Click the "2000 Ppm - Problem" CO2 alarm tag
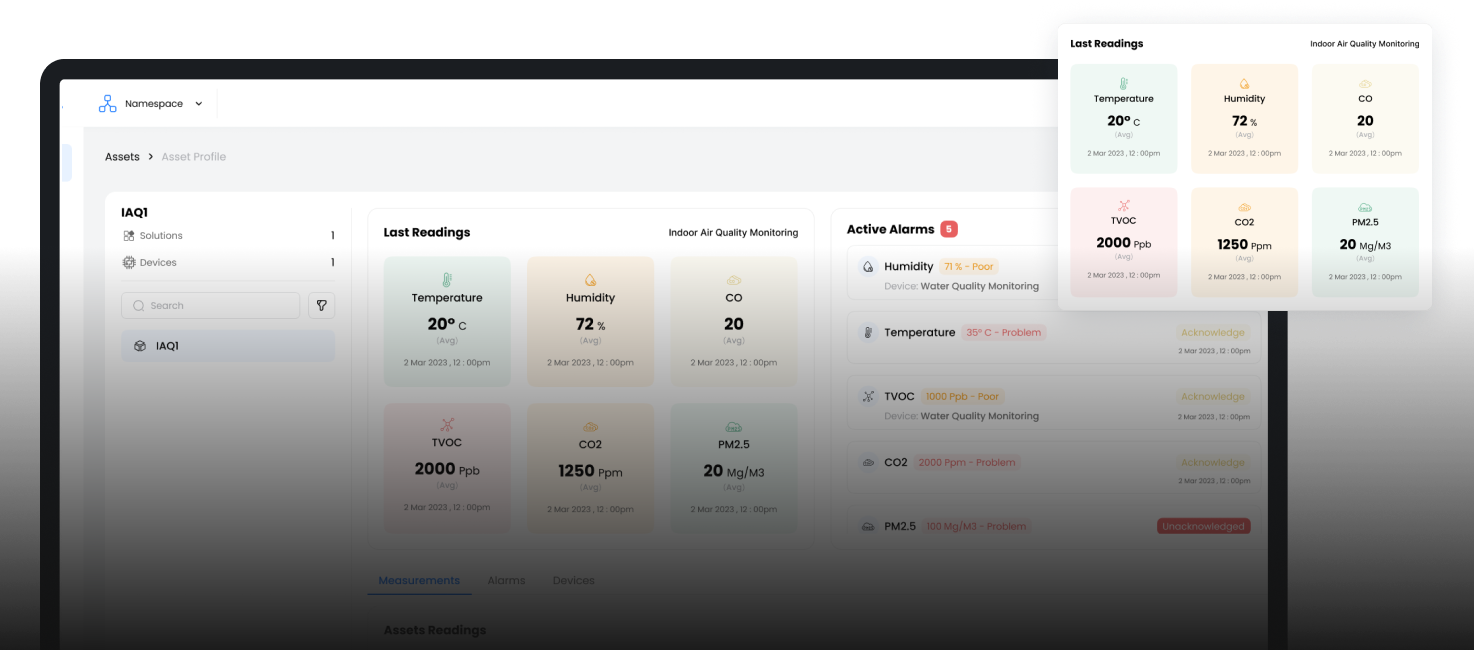The width and height of the screenshot is (1474, 650). tap(967, 463)
